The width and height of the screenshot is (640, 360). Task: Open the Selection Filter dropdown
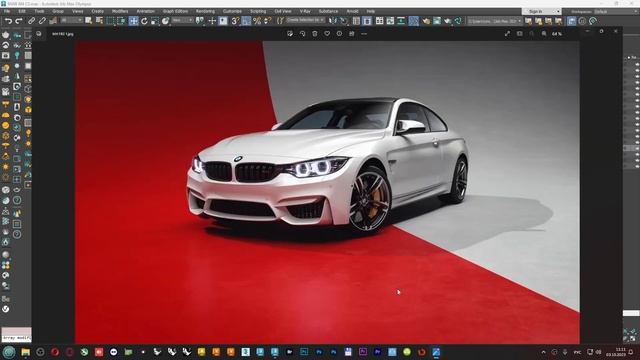tap(71, 20)
